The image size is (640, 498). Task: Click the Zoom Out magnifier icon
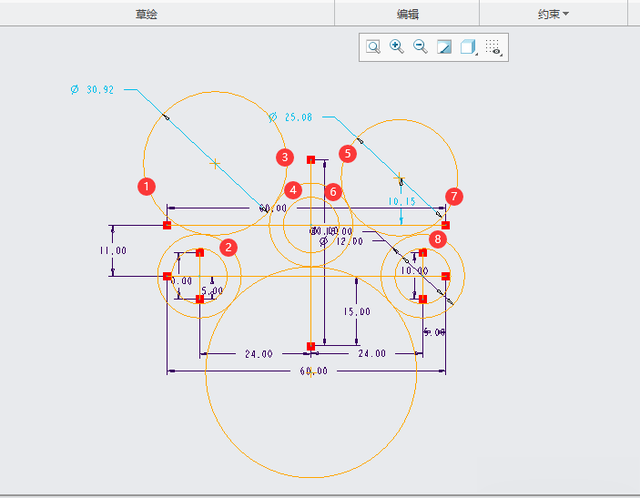coord(420,47)
